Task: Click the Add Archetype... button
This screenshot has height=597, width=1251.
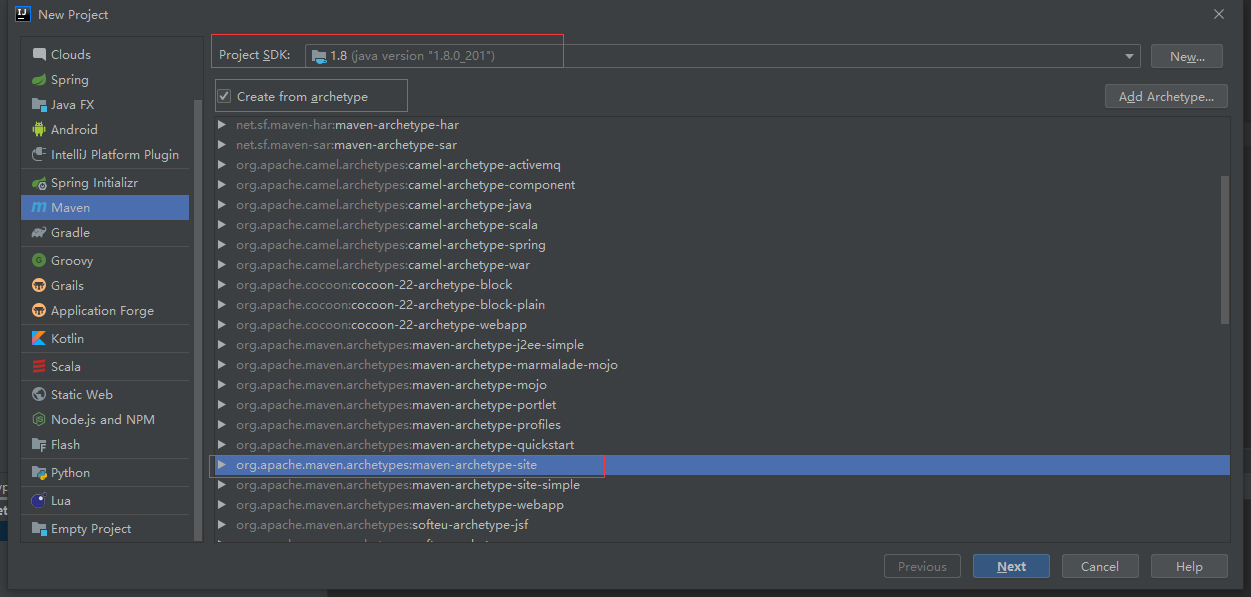Action: 1166,96
